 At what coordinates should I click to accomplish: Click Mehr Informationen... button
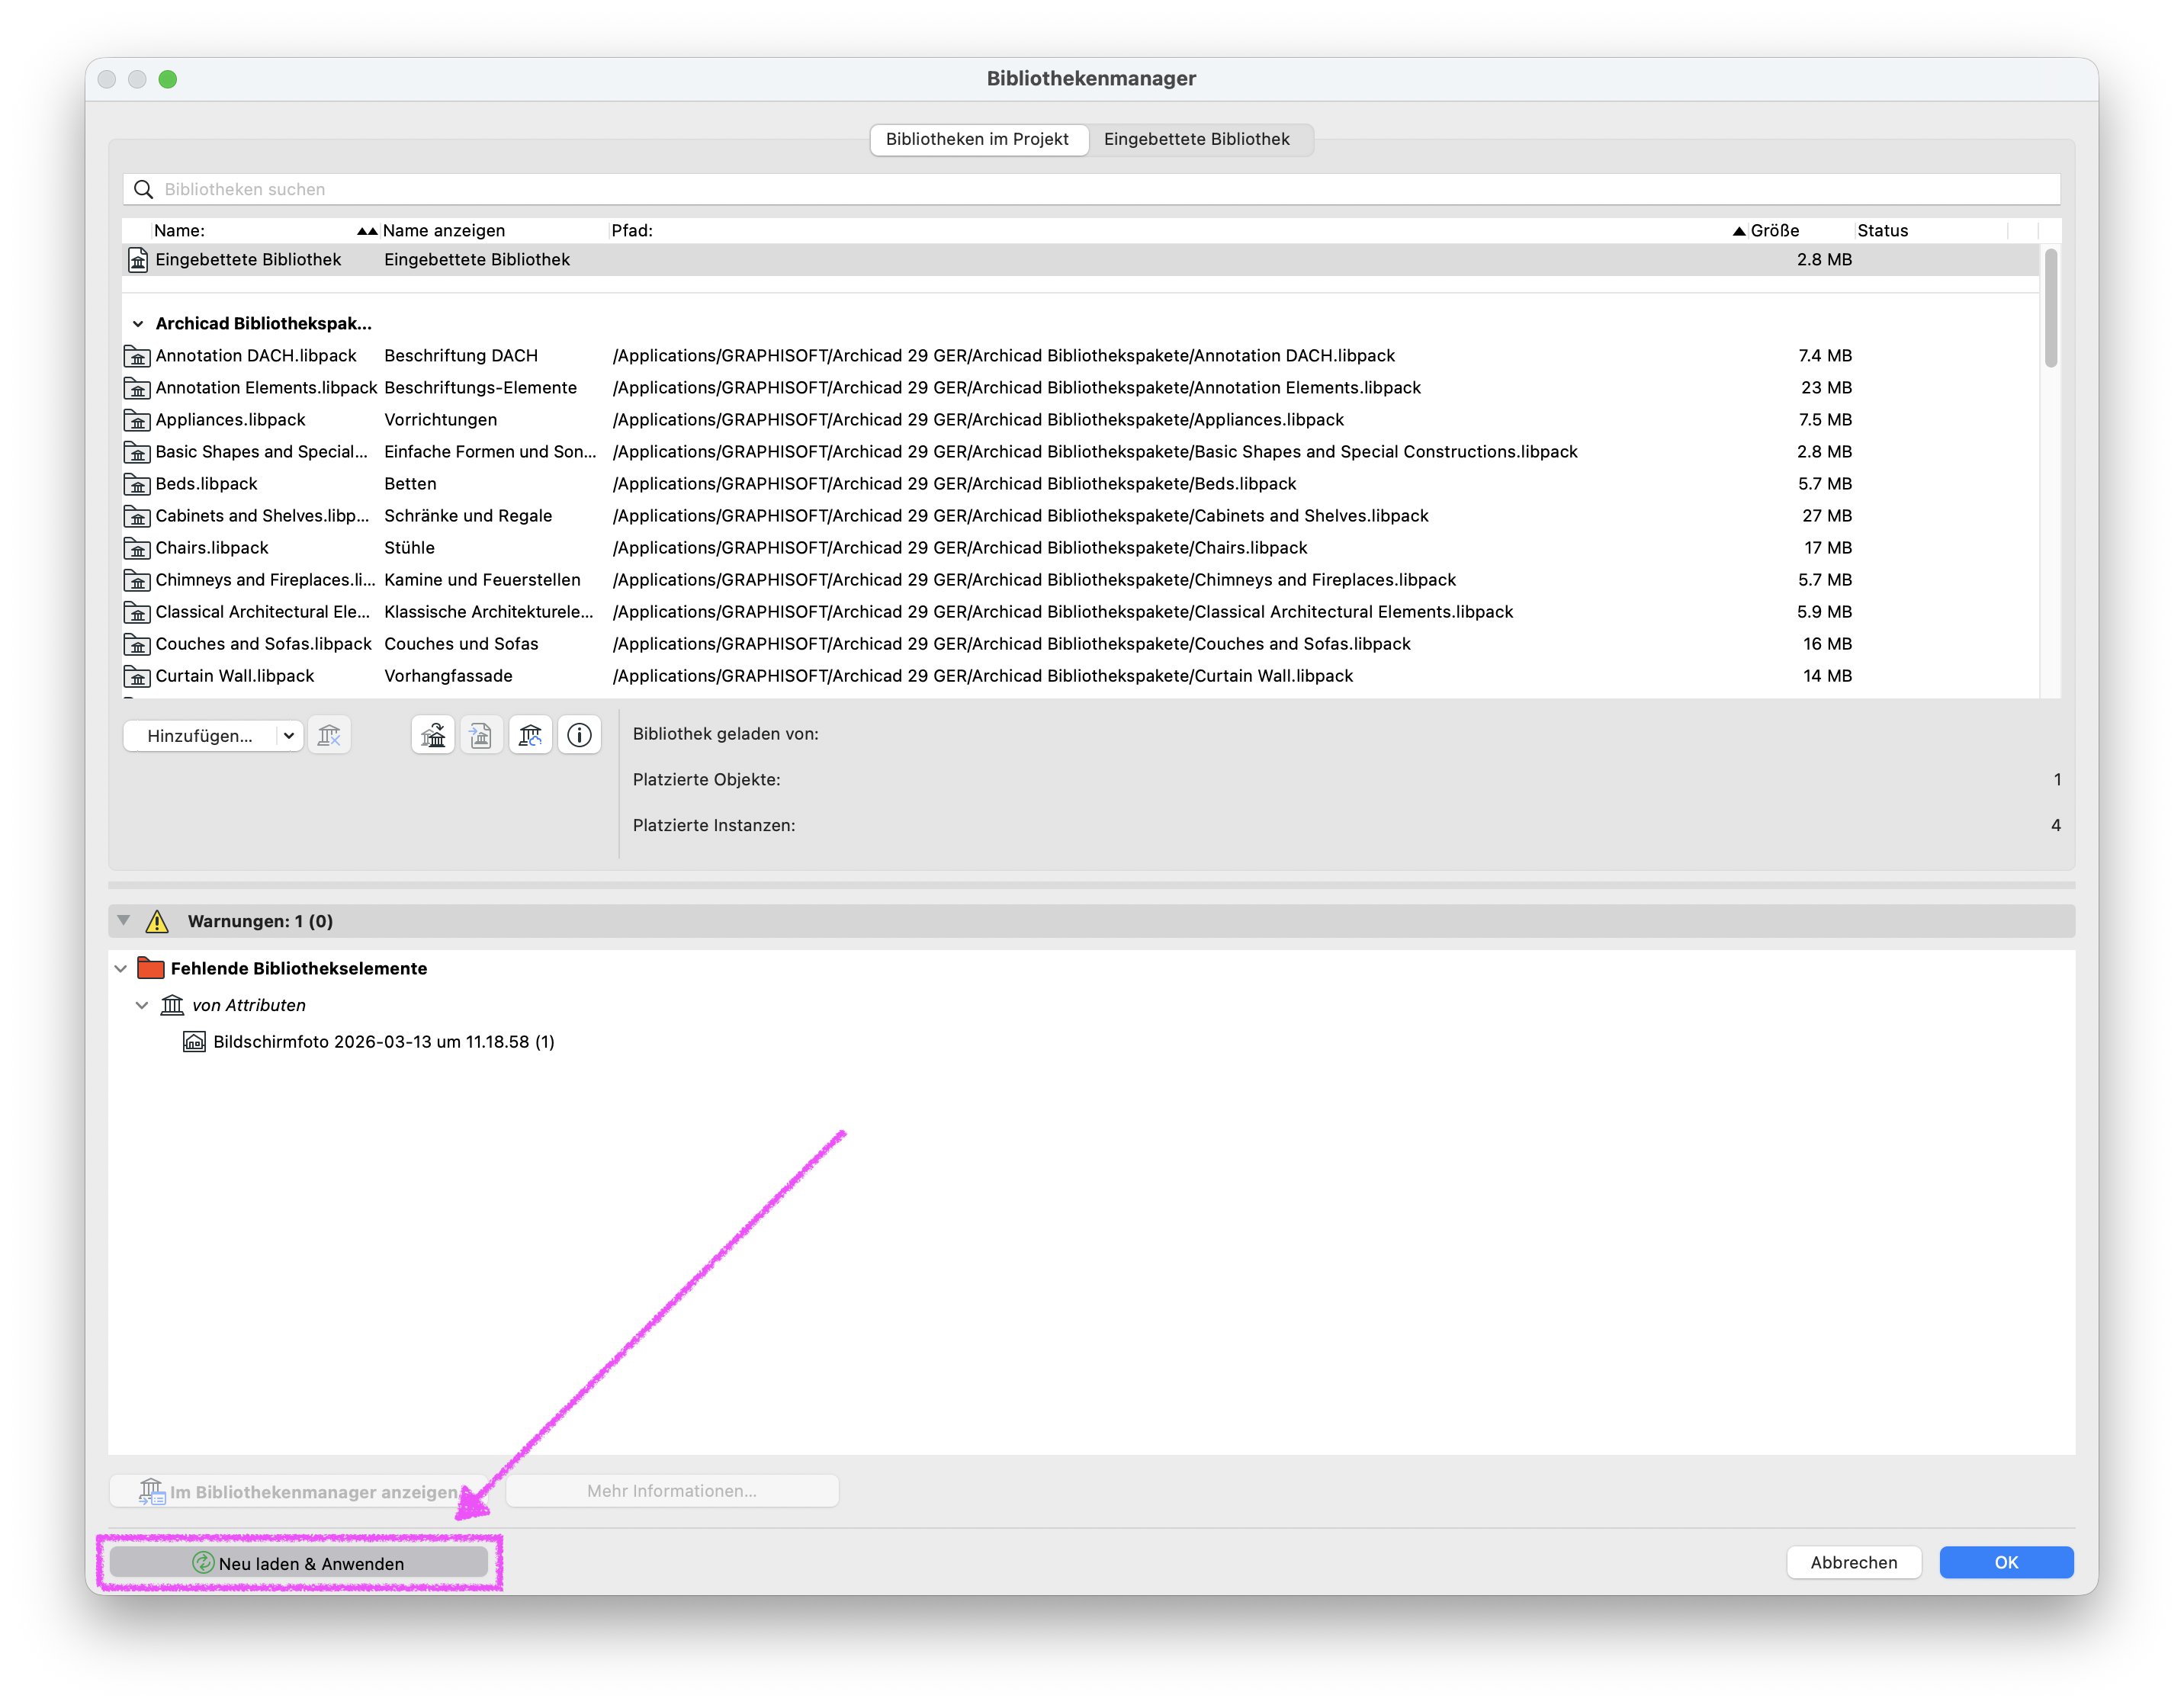[672, 1491]
